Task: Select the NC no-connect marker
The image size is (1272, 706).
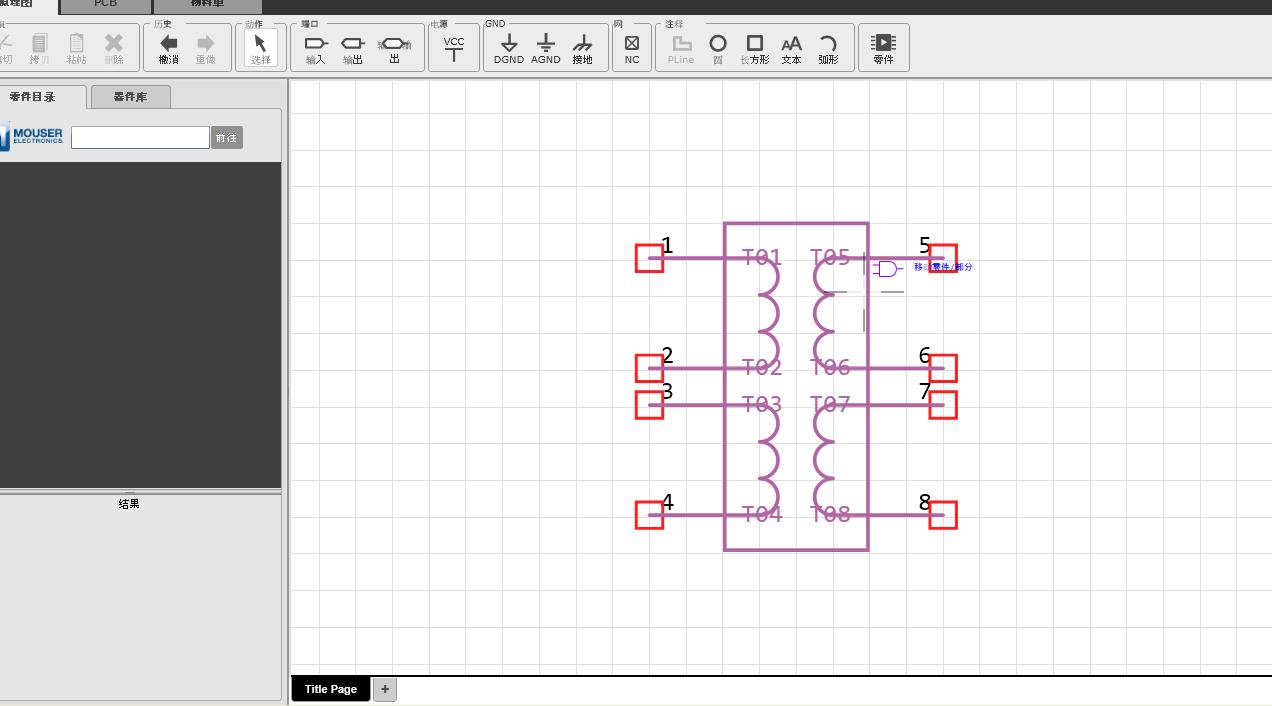Action: [632, 48]
